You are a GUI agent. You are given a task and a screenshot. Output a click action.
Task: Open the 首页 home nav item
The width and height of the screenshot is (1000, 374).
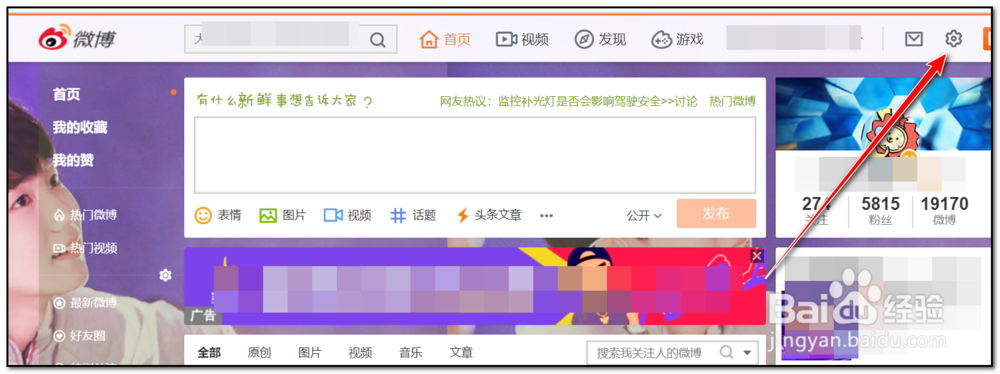pyautogui.click(x=445, y=40)
